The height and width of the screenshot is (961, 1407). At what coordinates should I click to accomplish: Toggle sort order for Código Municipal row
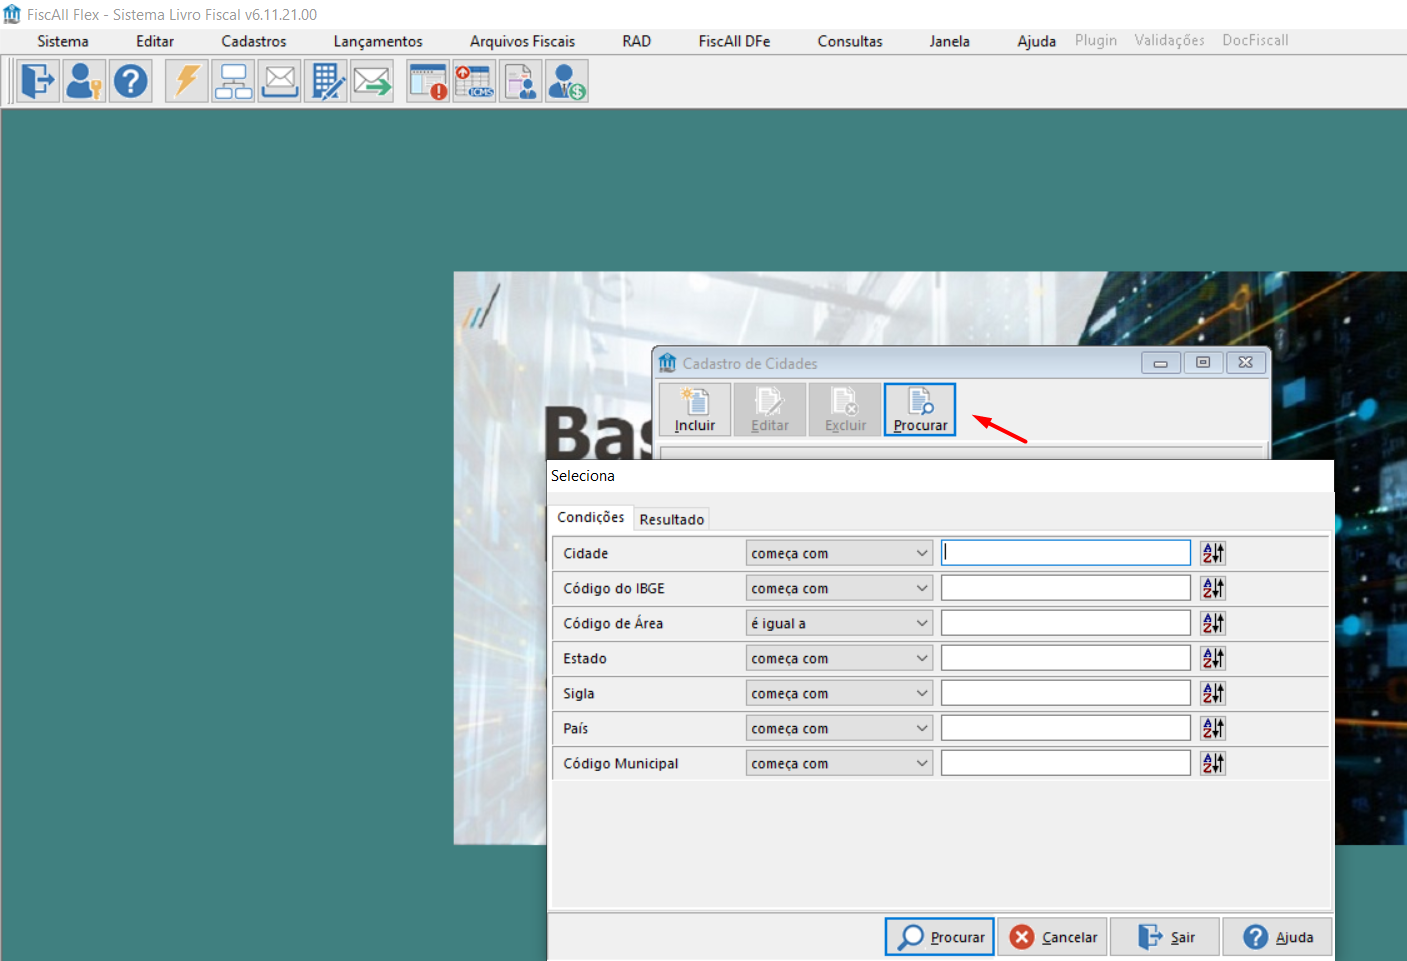pos(1213,763)
